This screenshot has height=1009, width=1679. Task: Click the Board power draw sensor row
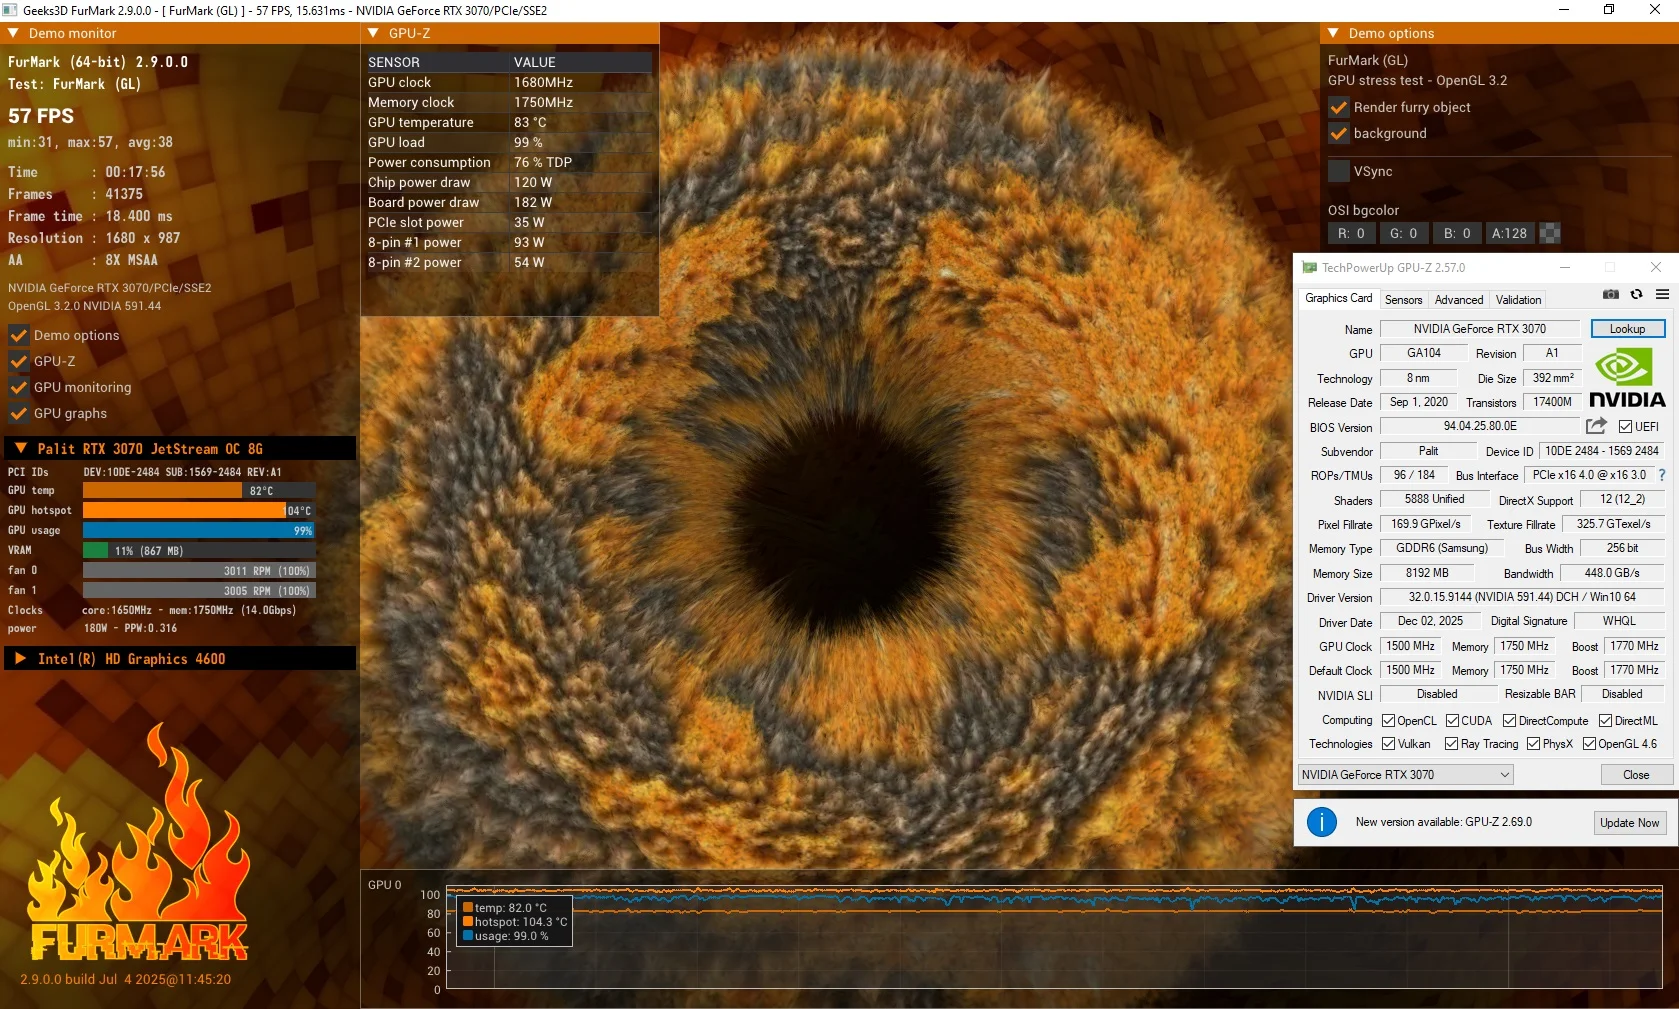509,202
